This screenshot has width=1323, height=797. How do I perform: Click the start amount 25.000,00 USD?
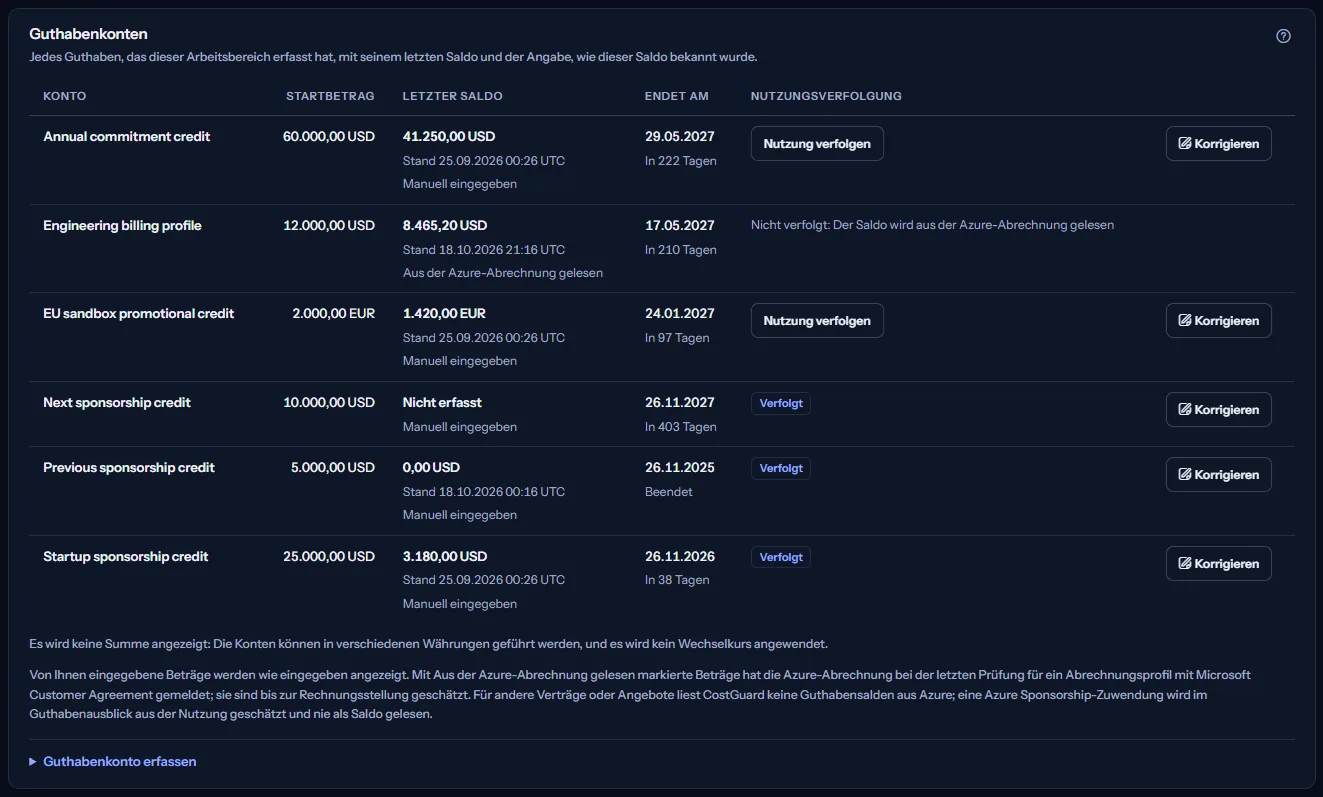pyautogui.click(x=329, y=557)
